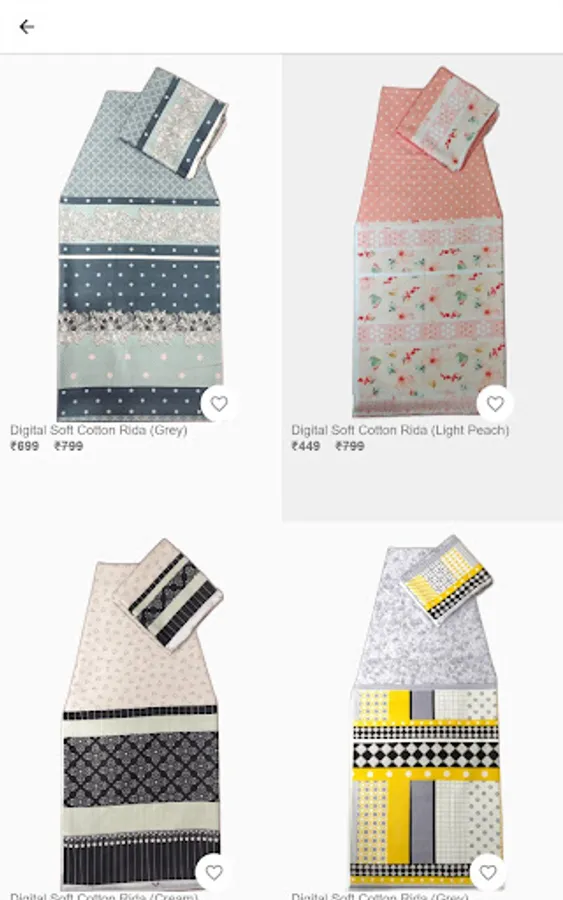563x900 pixels.
Task: Select the partially visible Cream rida title
Action: pyautogui.click(x=104, y=896)
